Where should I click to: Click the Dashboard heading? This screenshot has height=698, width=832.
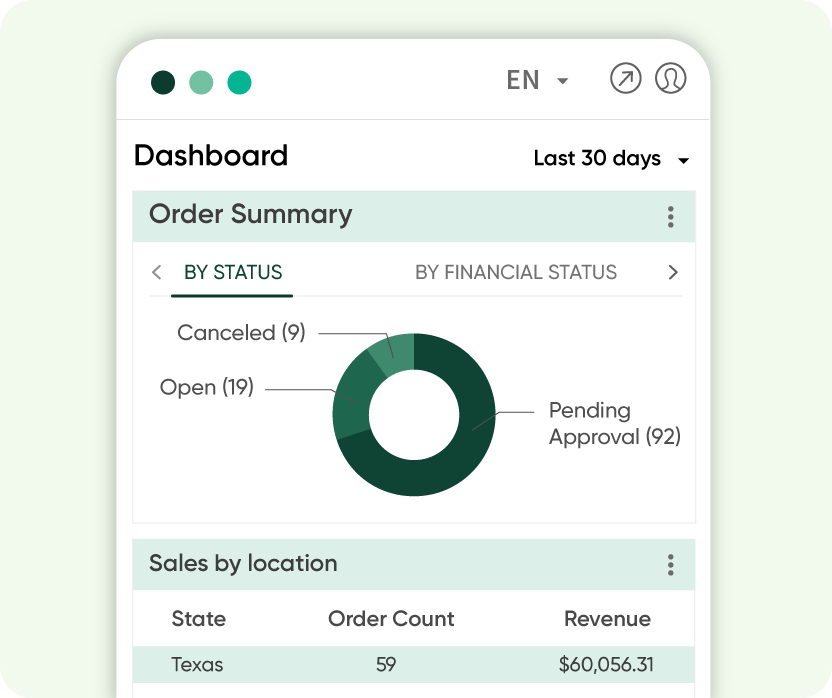(211, 155)
